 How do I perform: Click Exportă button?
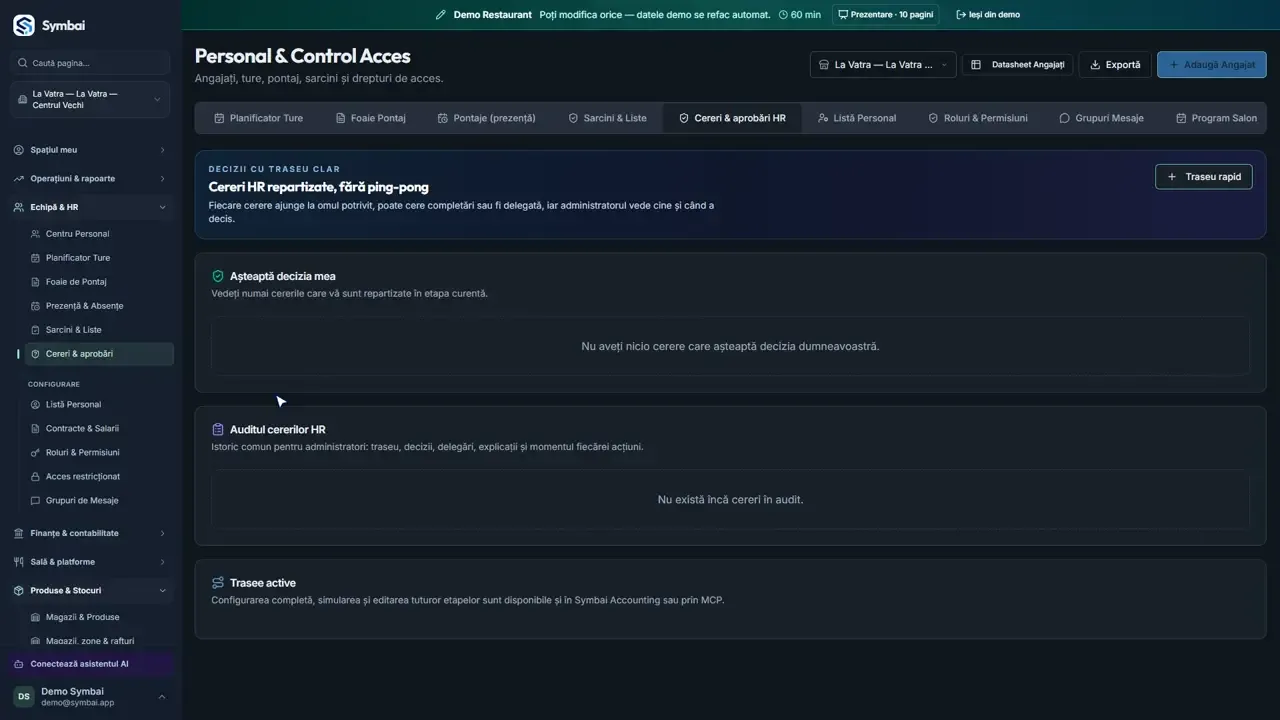click(1115, 65)
